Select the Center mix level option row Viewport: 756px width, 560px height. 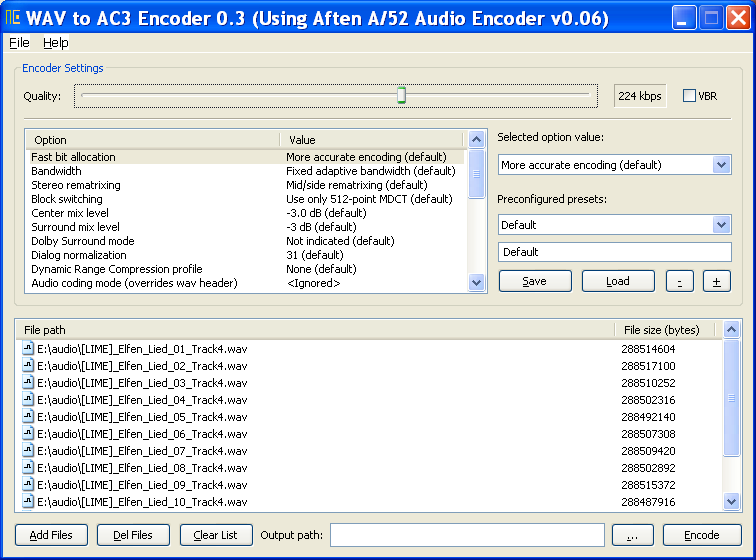pyautogui.click(x=245, y=213)
